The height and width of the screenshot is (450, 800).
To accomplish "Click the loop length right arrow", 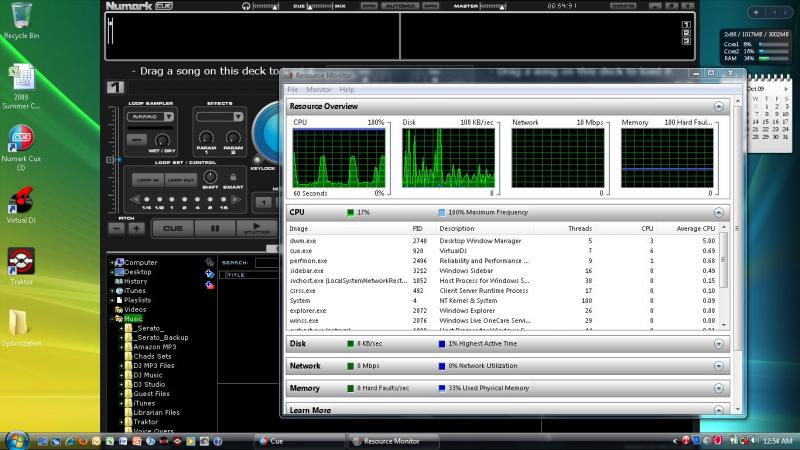I will (236, 199).
